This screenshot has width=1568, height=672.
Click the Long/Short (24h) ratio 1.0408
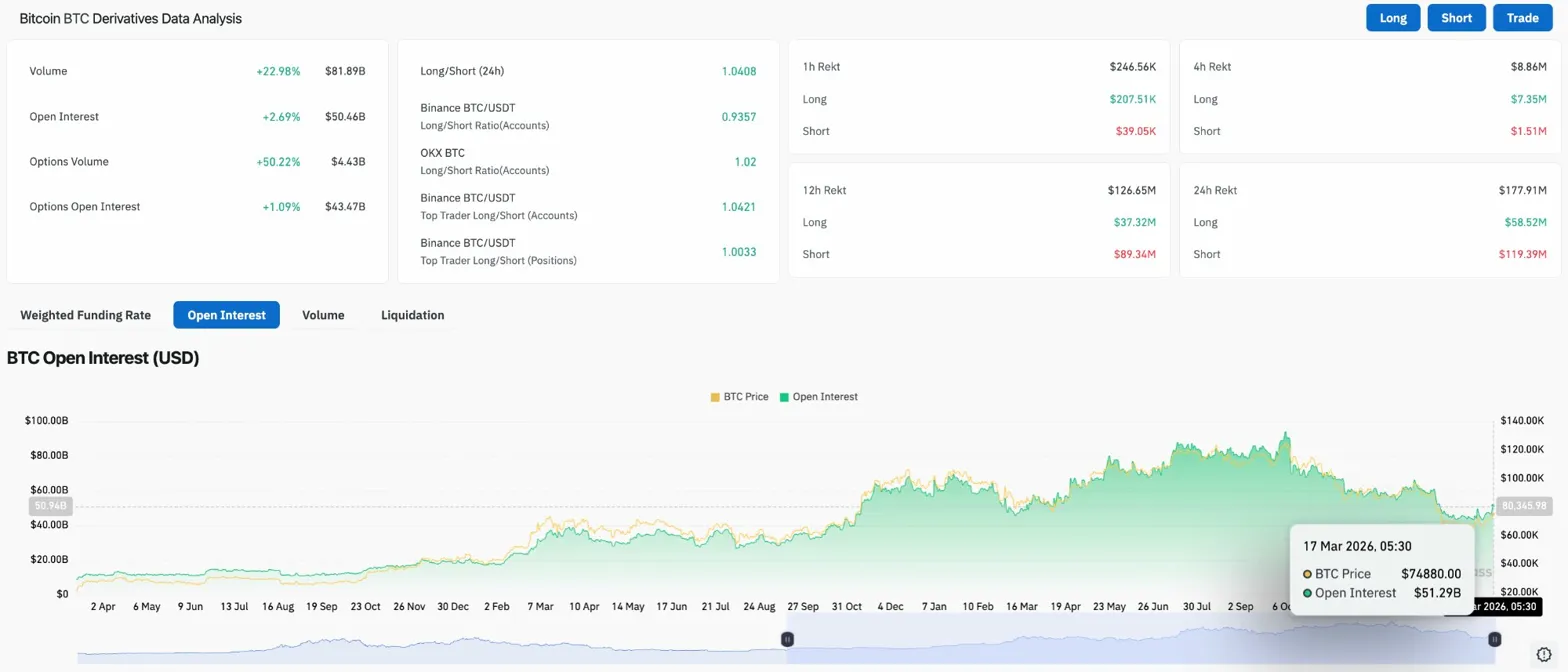(738, 72)
